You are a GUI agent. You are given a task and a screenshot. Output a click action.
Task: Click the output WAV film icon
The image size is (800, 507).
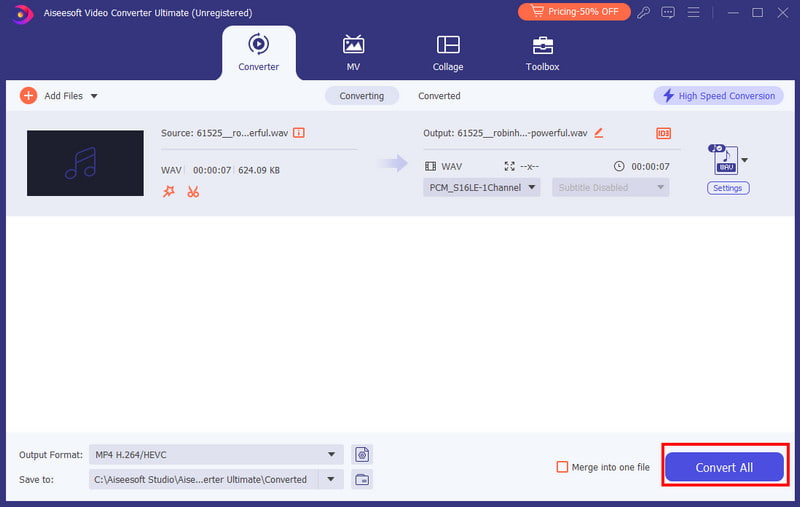coord(431,166)
